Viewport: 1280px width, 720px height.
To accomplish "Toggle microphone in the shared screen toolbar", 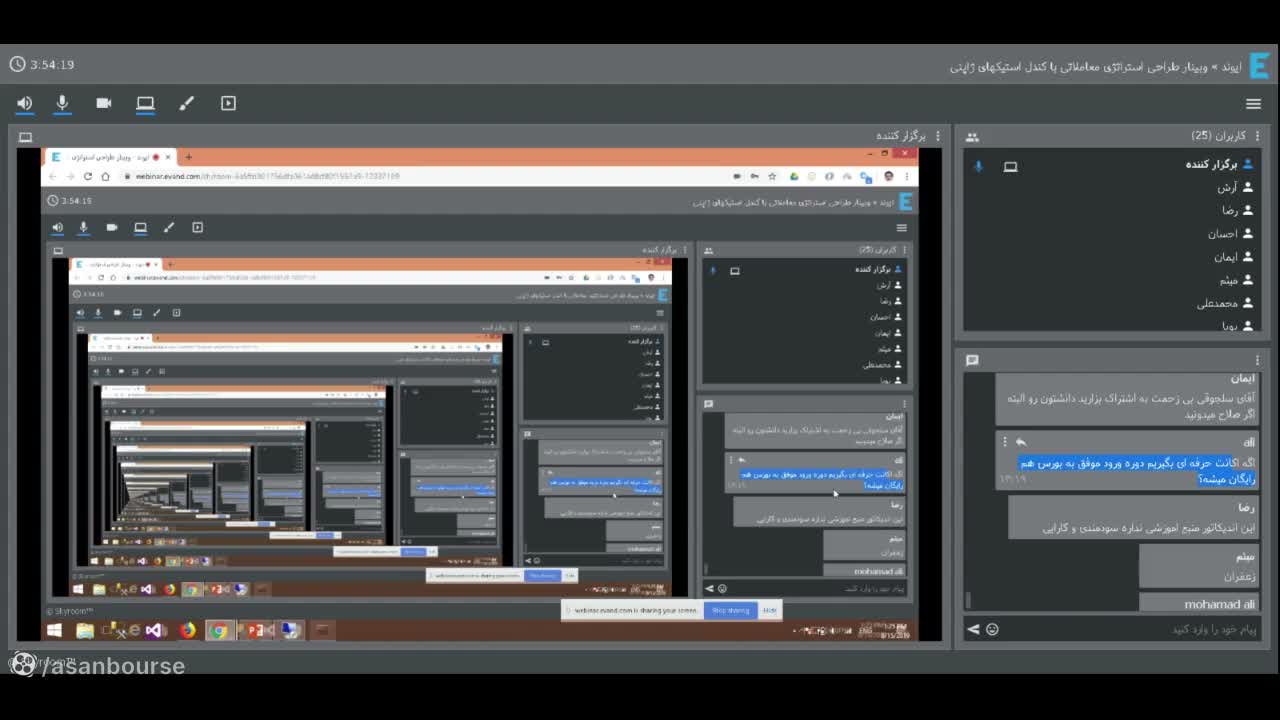I will [84, 228].
